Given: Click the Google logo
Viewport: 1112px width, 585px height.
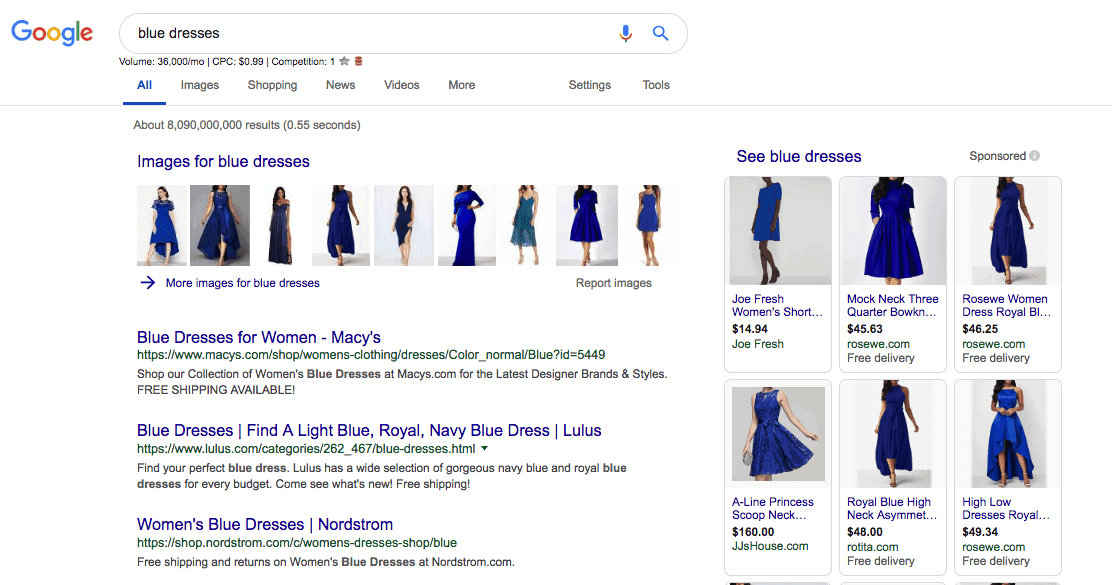Looking at the screenshot, I should 51,33.
